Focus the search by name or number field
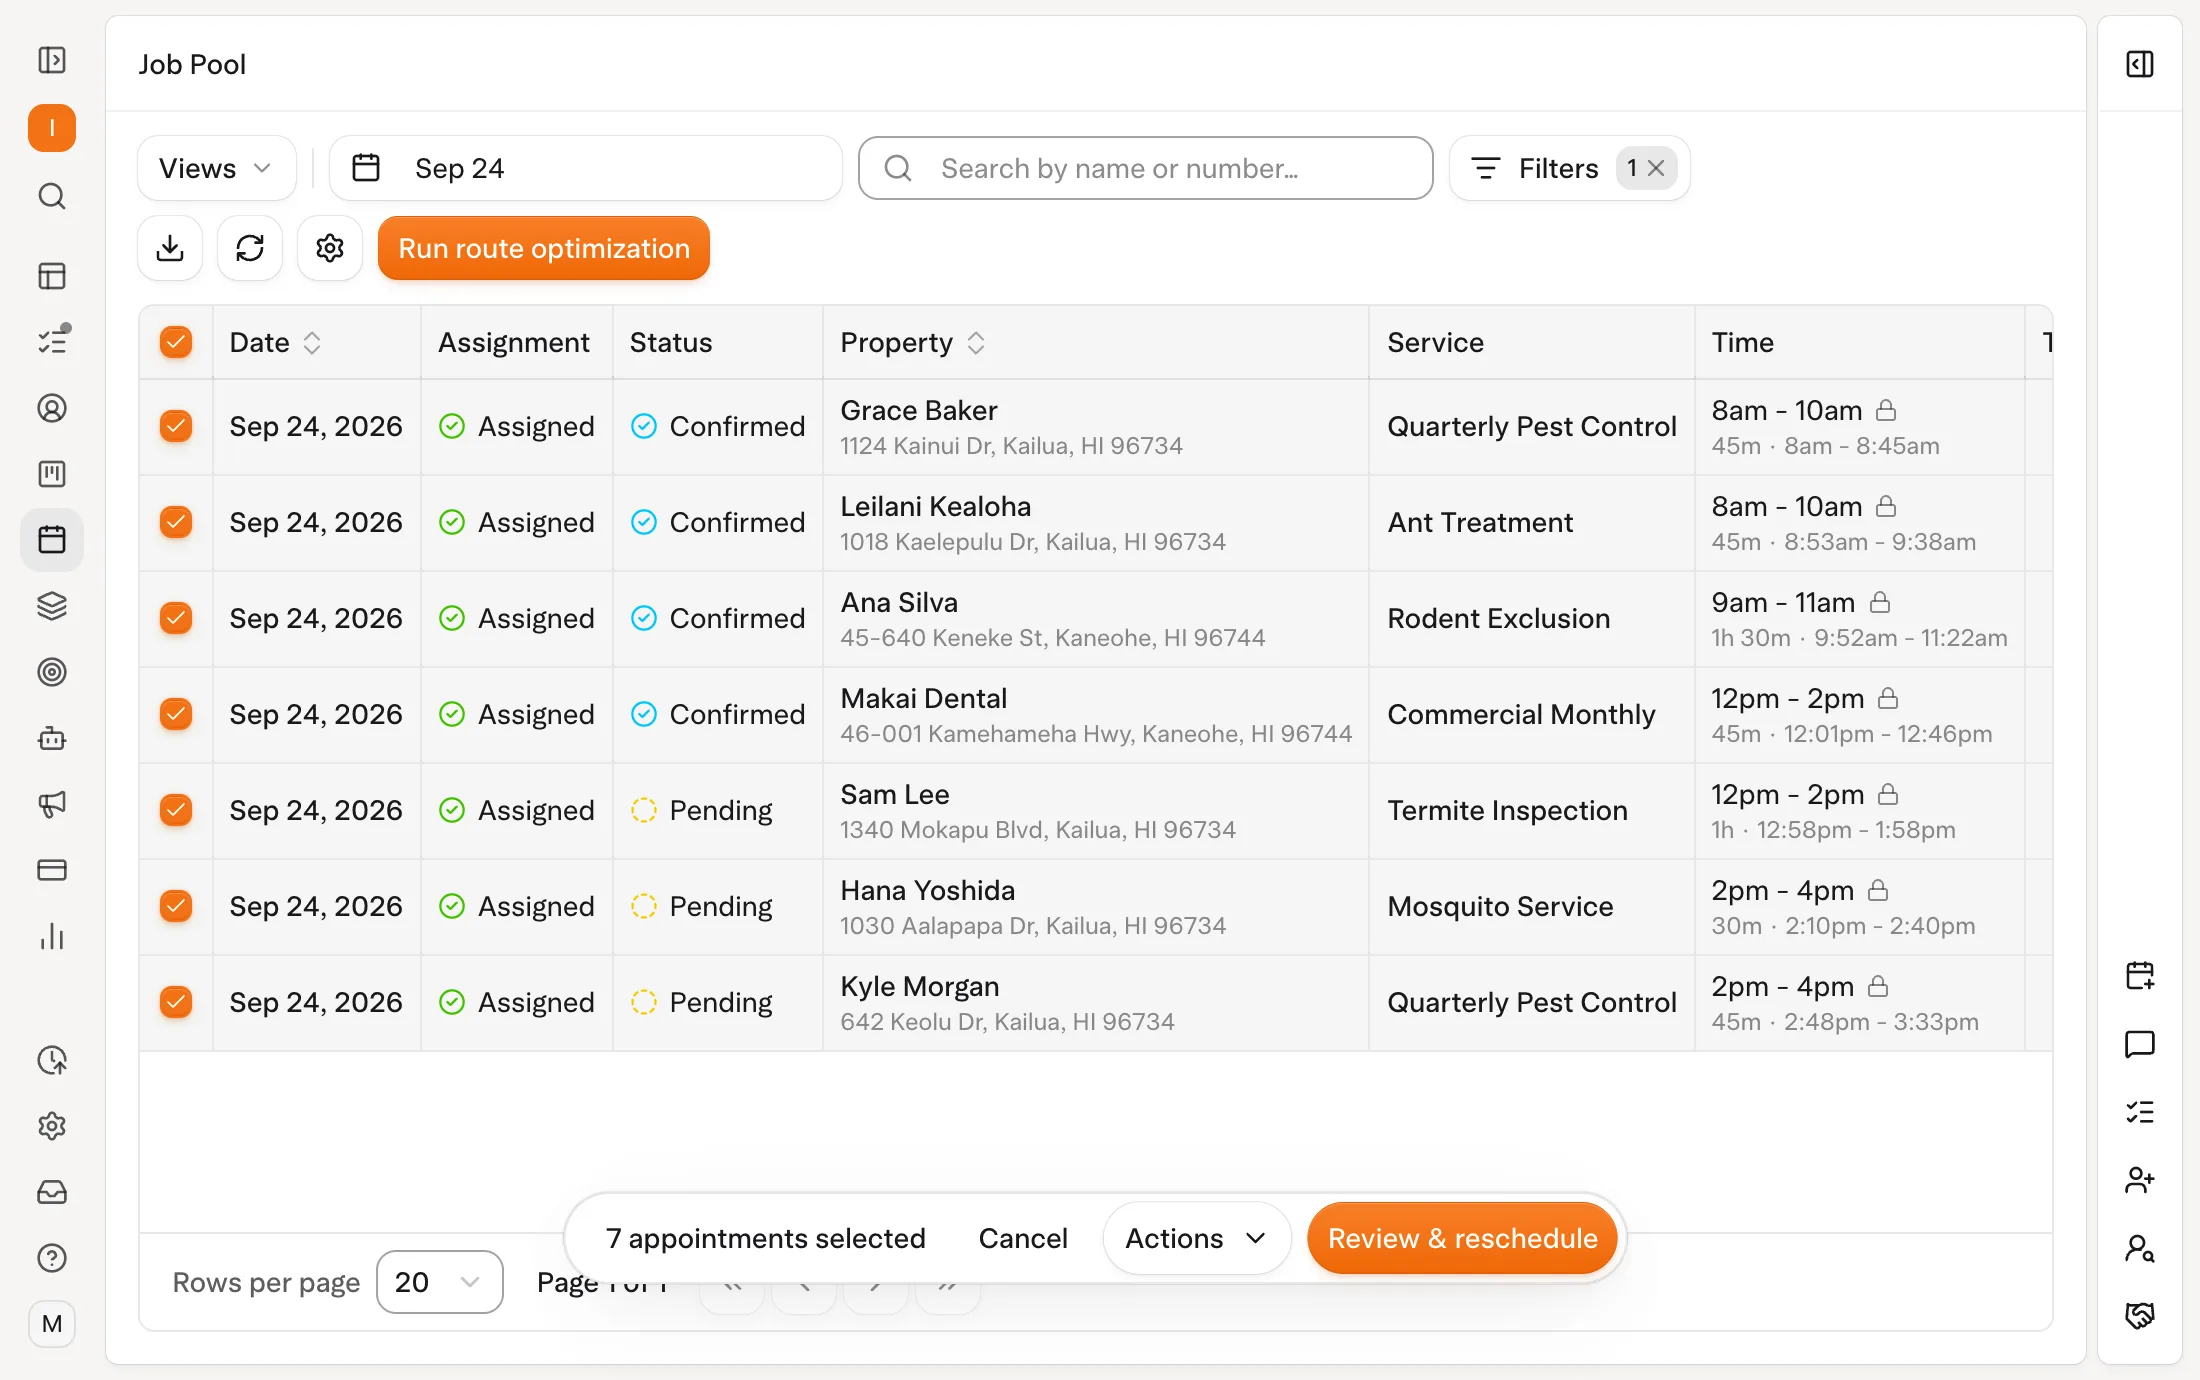Screen dimensions: 2200x1380 point(1146,168)
